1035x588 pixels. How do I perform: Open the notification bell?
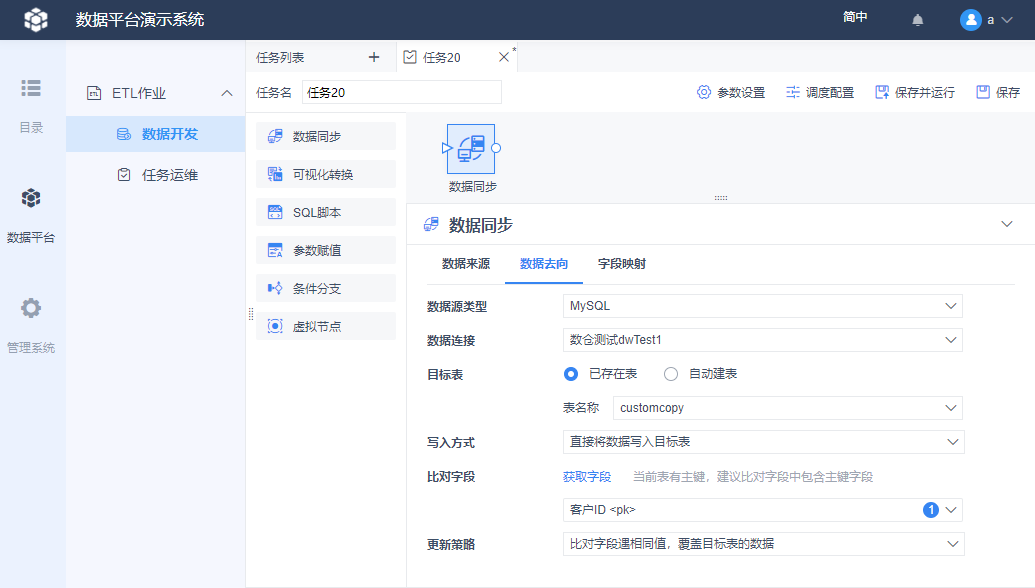[918, 20]
